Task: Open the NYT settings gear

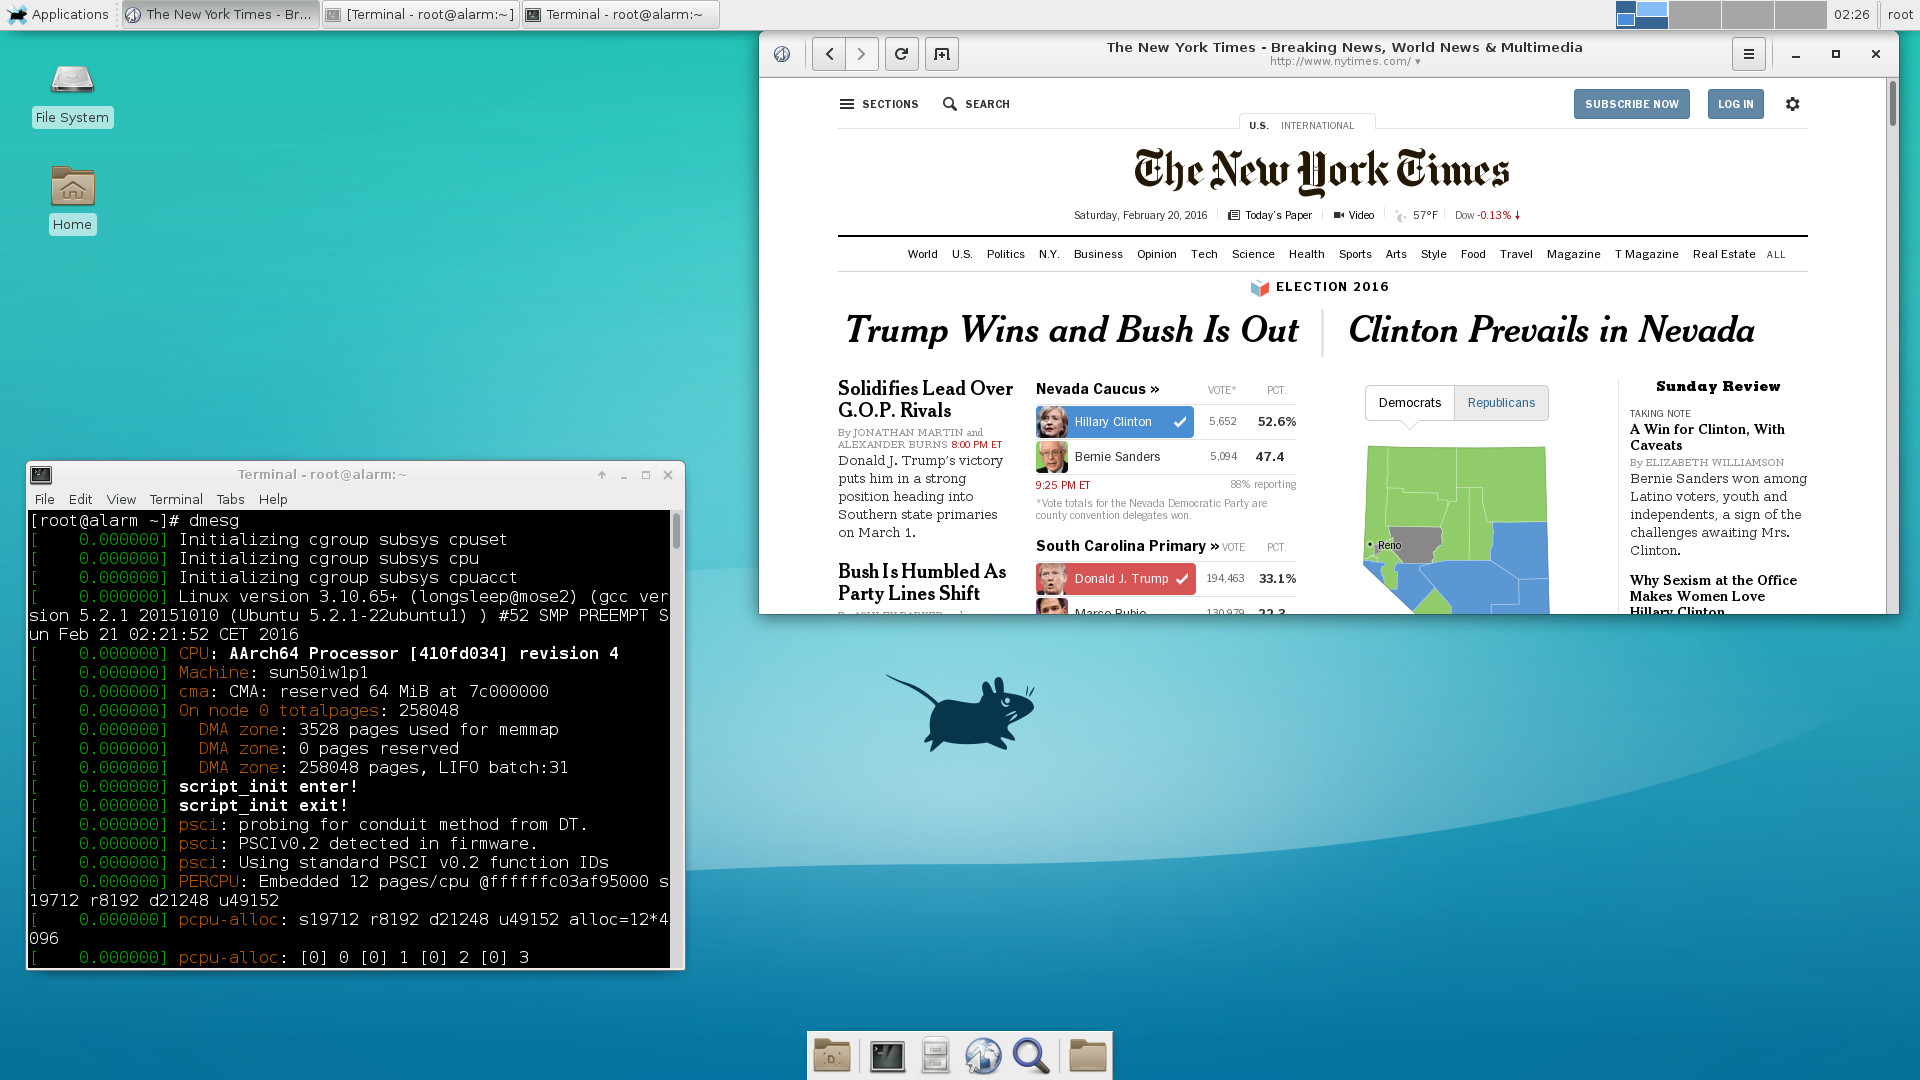Action: (1792, 104)
